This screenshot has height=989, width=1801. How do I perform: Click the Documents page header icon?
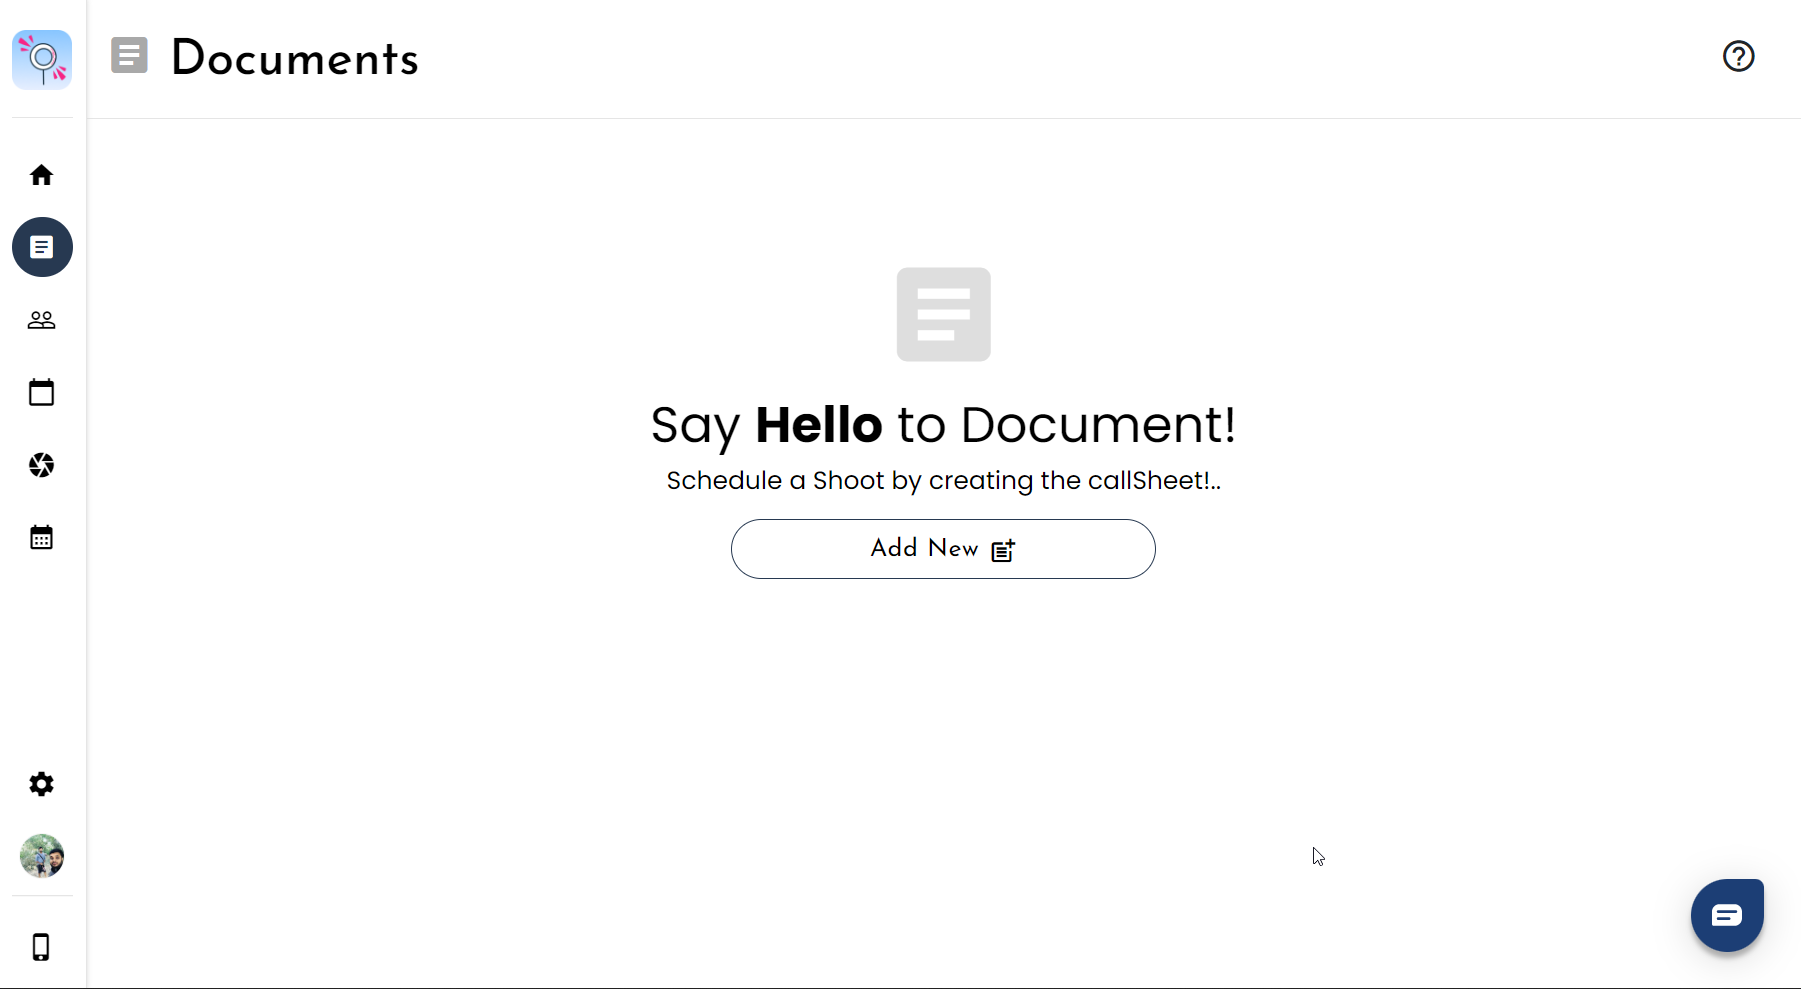pyautogui.click(x=129, y=57)
